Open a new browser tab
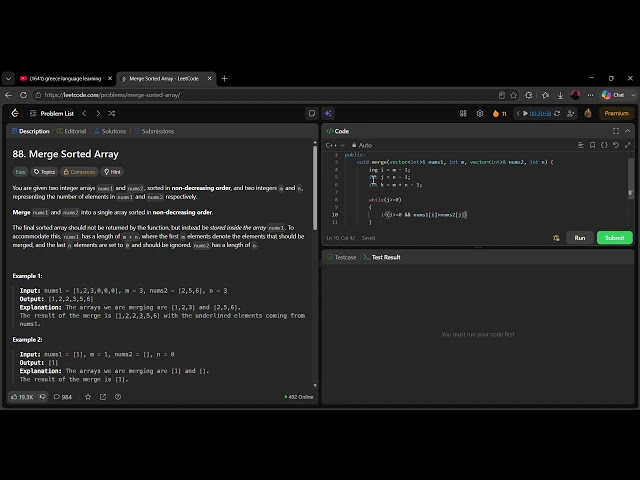This screenshot has height=480, width=640. click(224, 78)
